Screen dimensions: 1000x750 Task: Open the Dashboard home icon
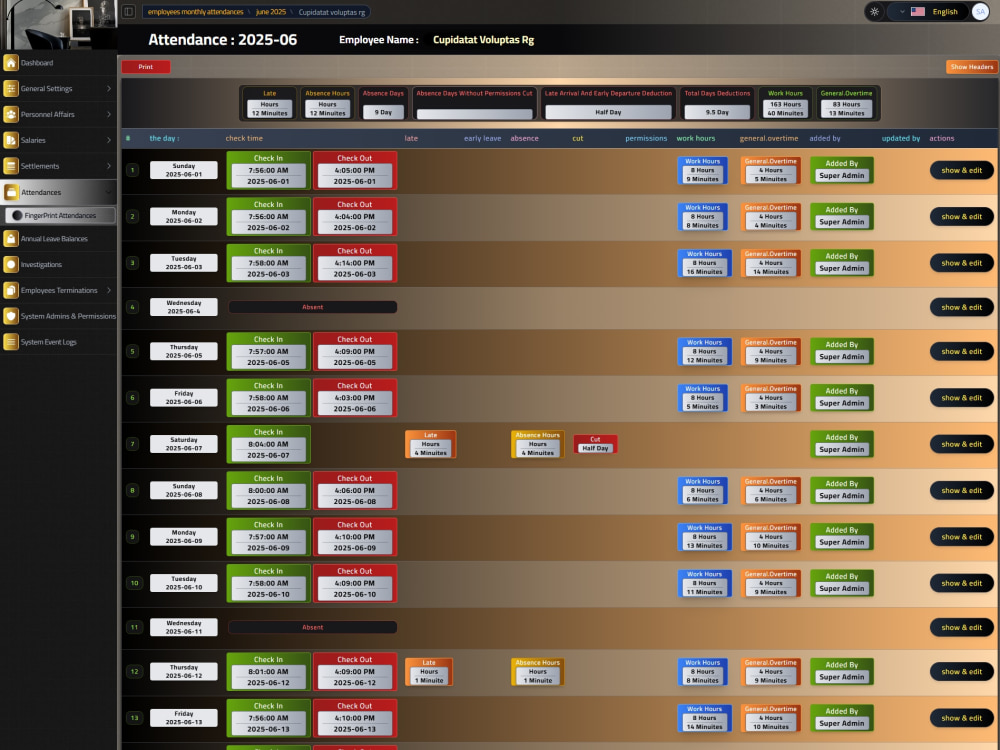(x=11, y=62)
